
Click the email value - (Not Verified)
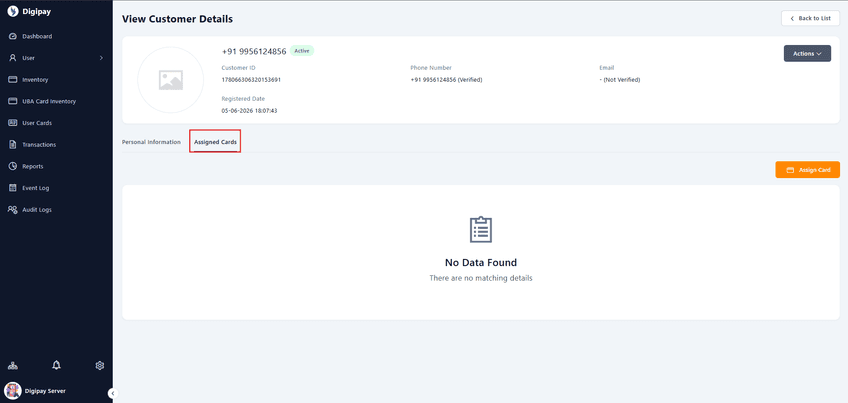point(620,80)
